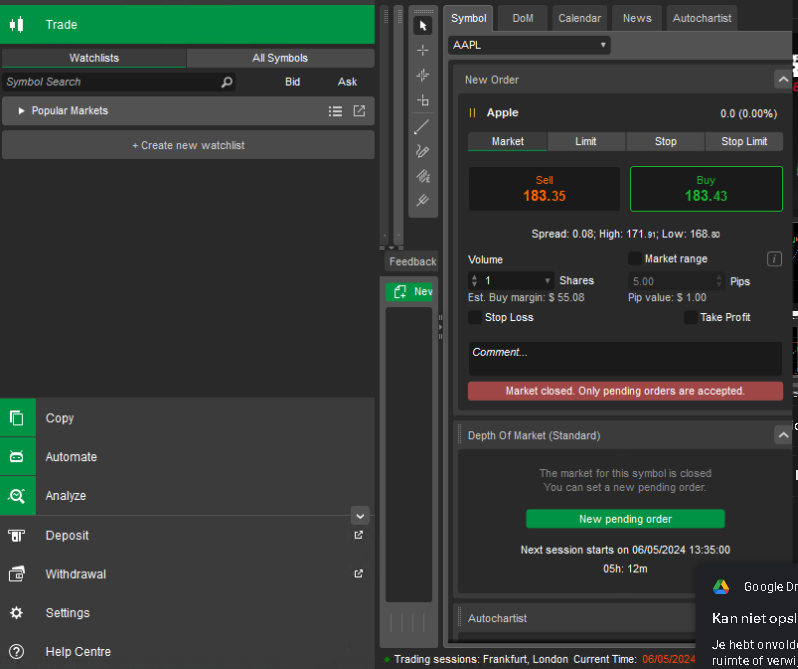Viewport: 798px width, 669px height.
Task: Switch to the Symbol tab
Action: (468, 18)
